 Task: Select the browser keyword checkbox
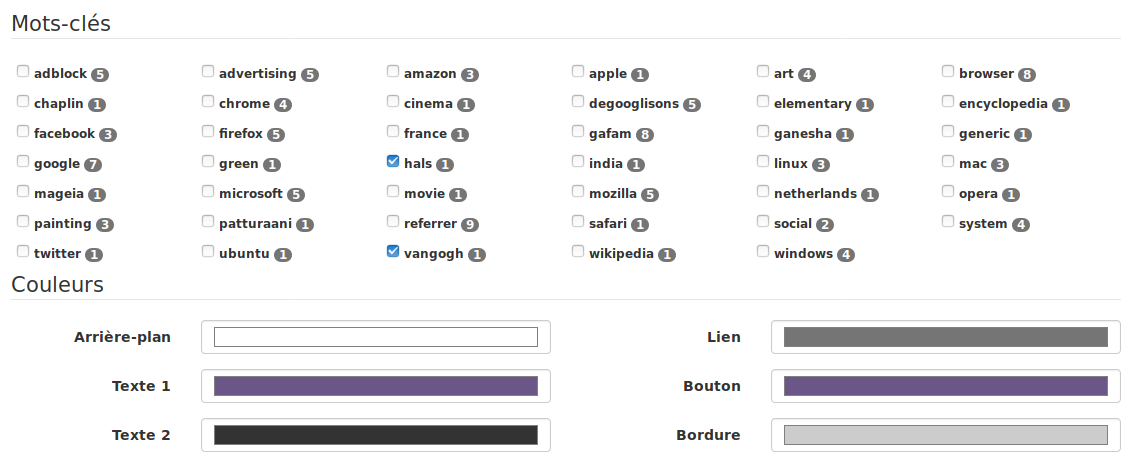[948, 71]
